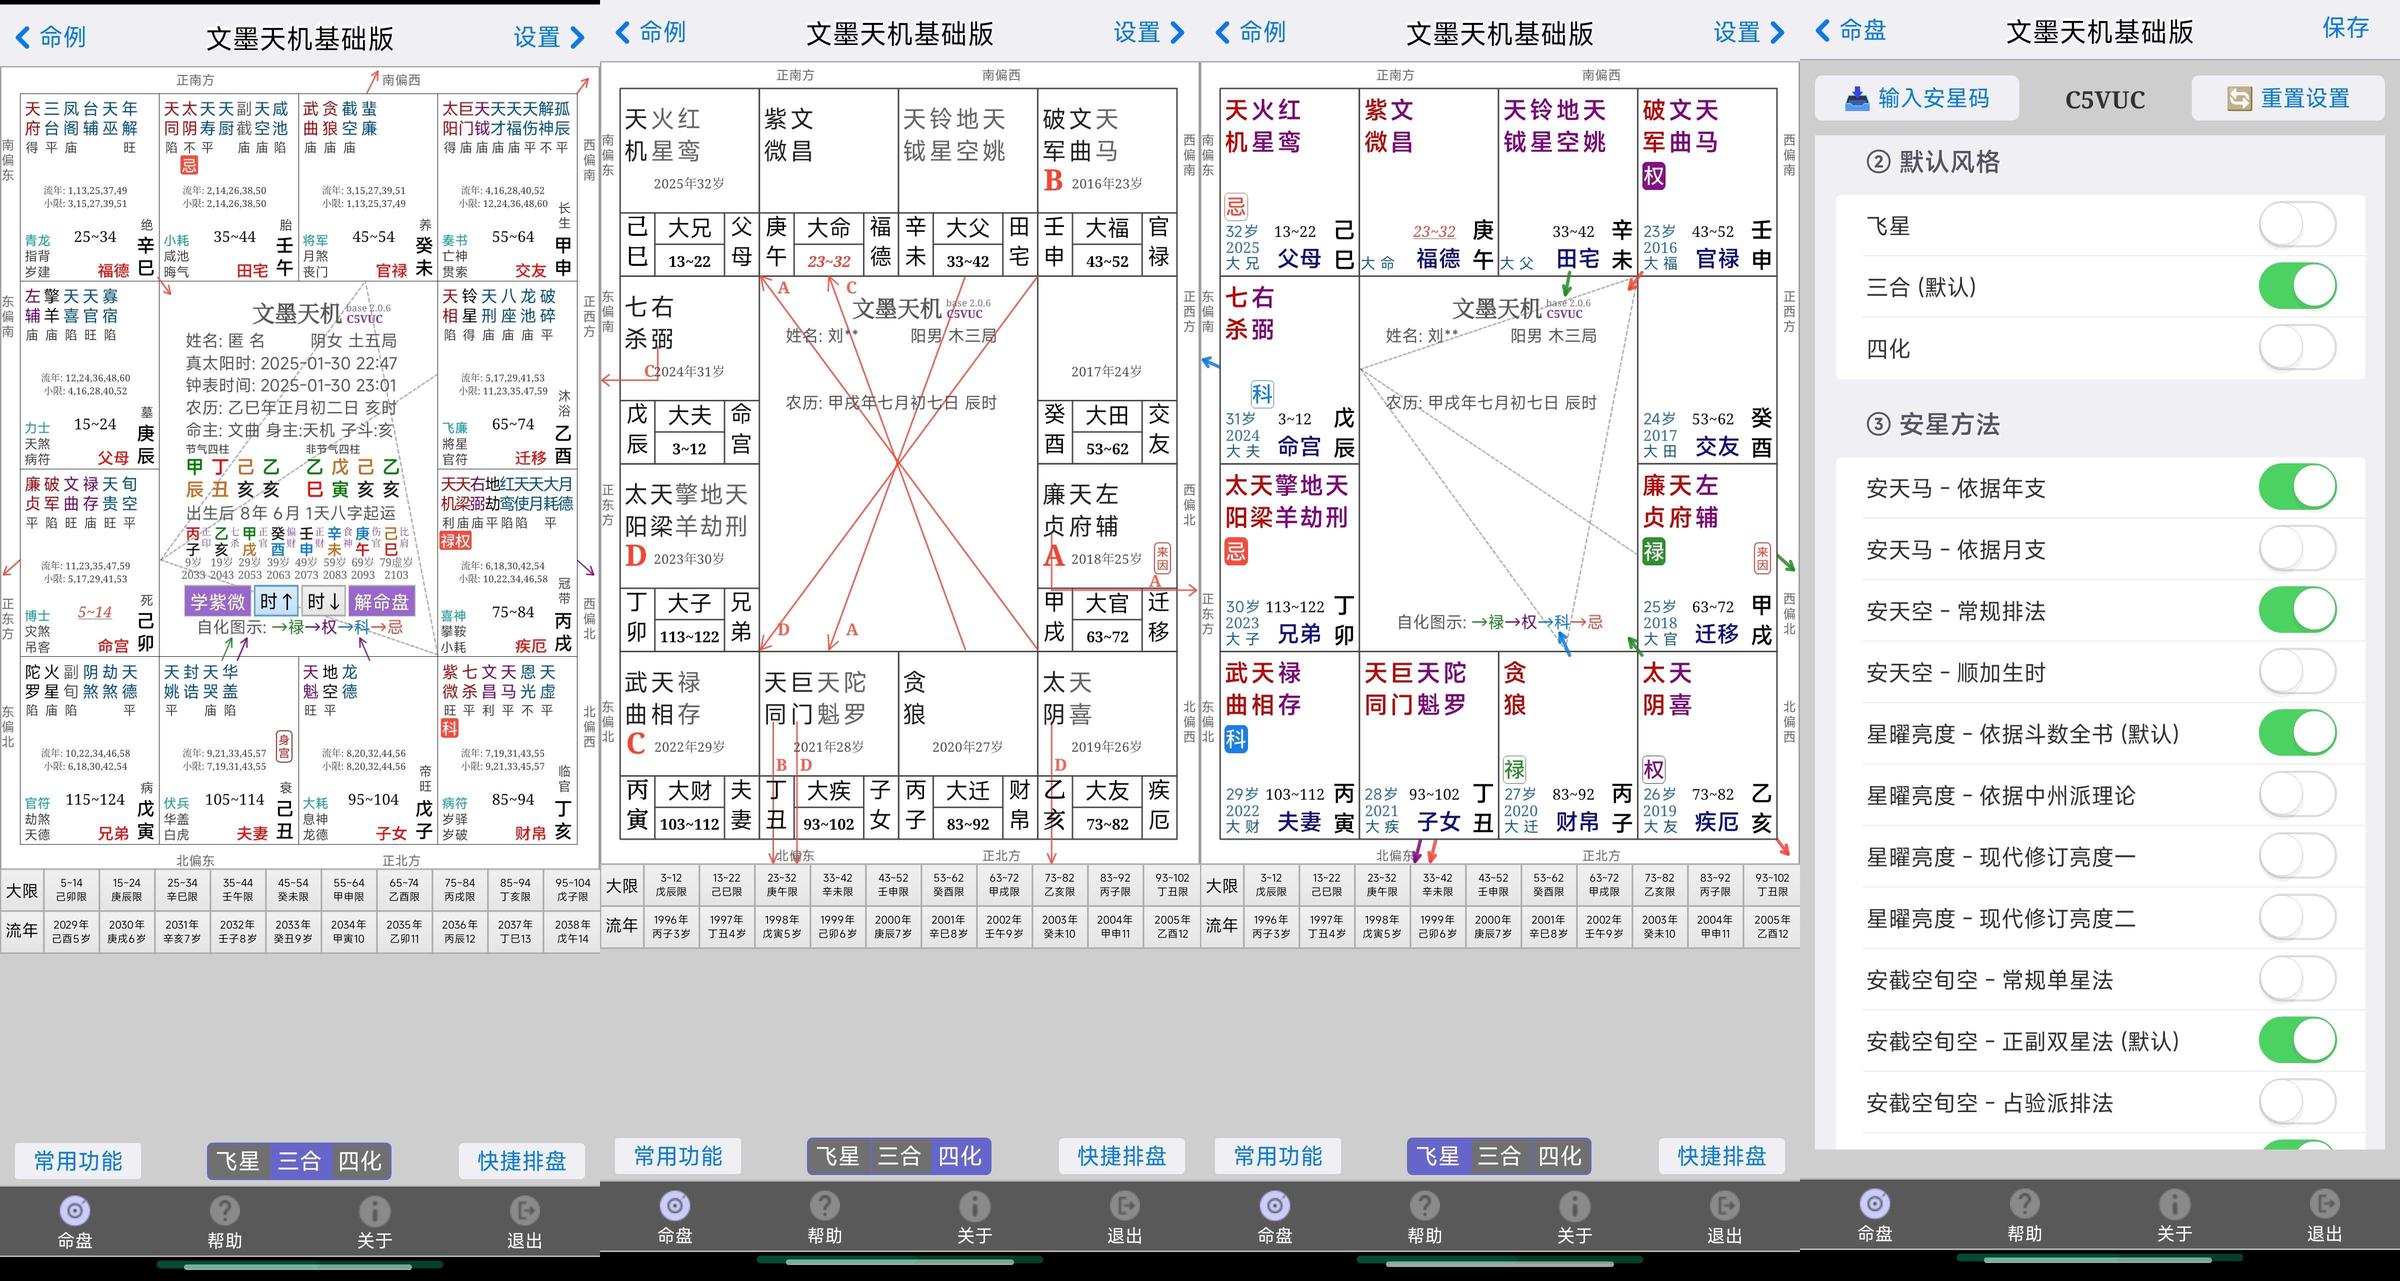Enable the 四化 default style switch

pos(2297,348)
